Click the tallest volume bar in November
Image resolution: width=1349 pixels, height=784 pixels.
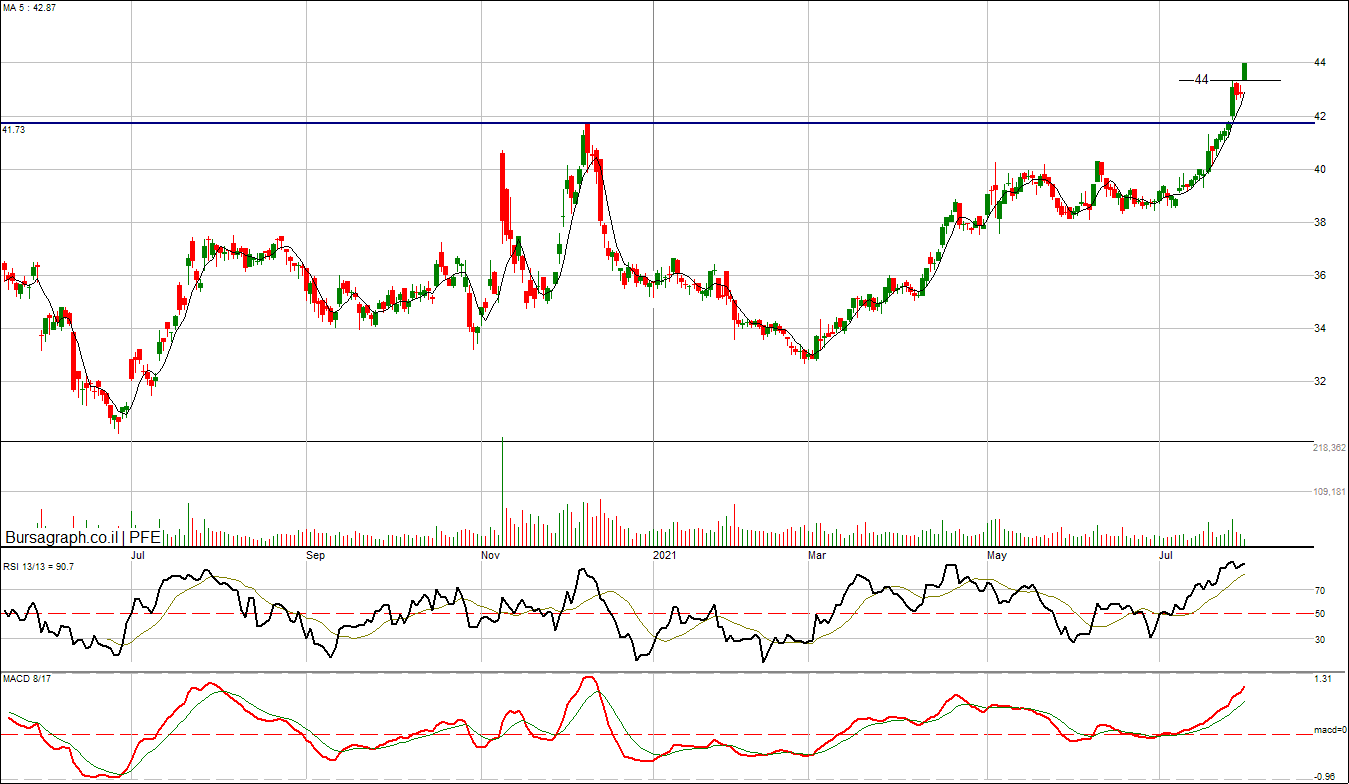pos(502,490)
